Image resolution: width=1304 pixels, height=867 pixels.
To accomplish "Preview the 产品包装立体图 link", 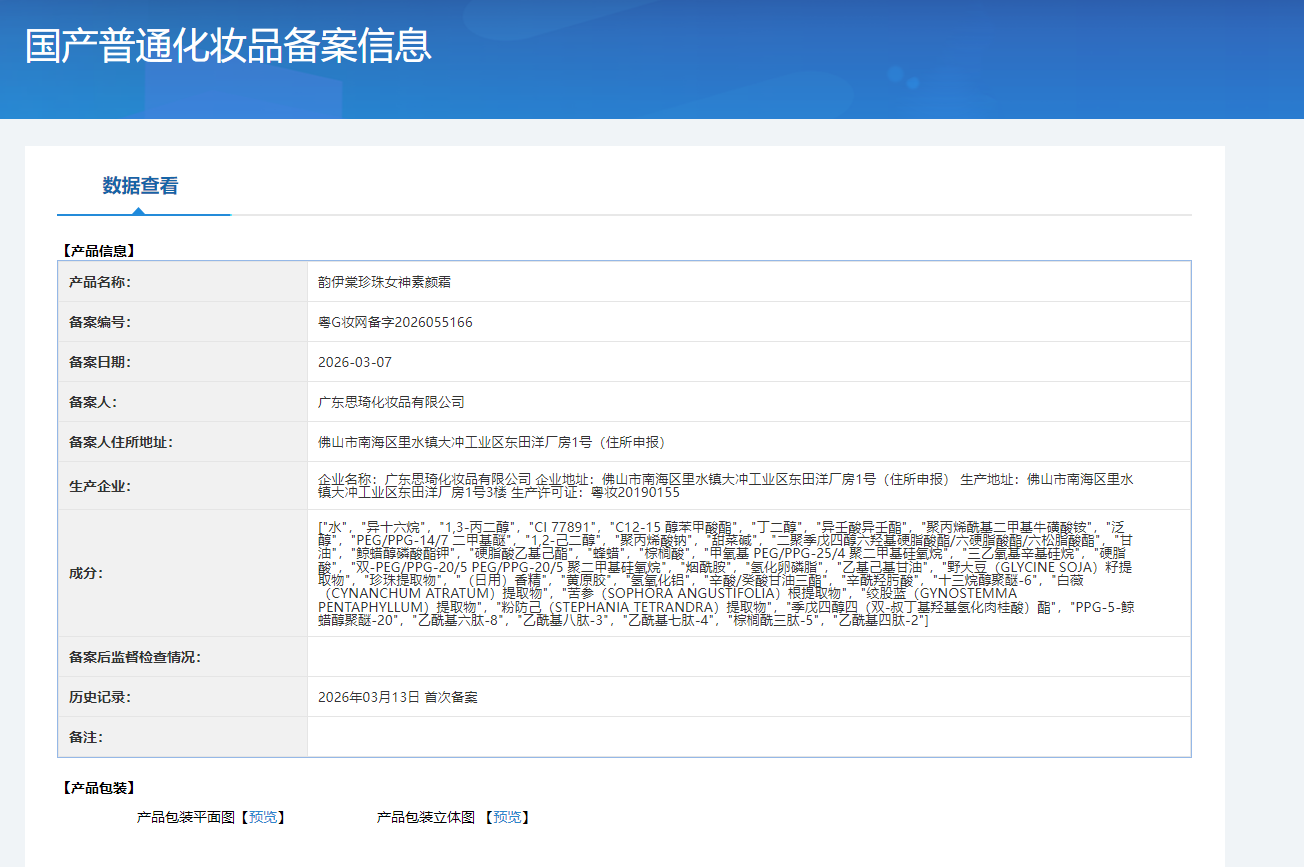I will [507, 817].
